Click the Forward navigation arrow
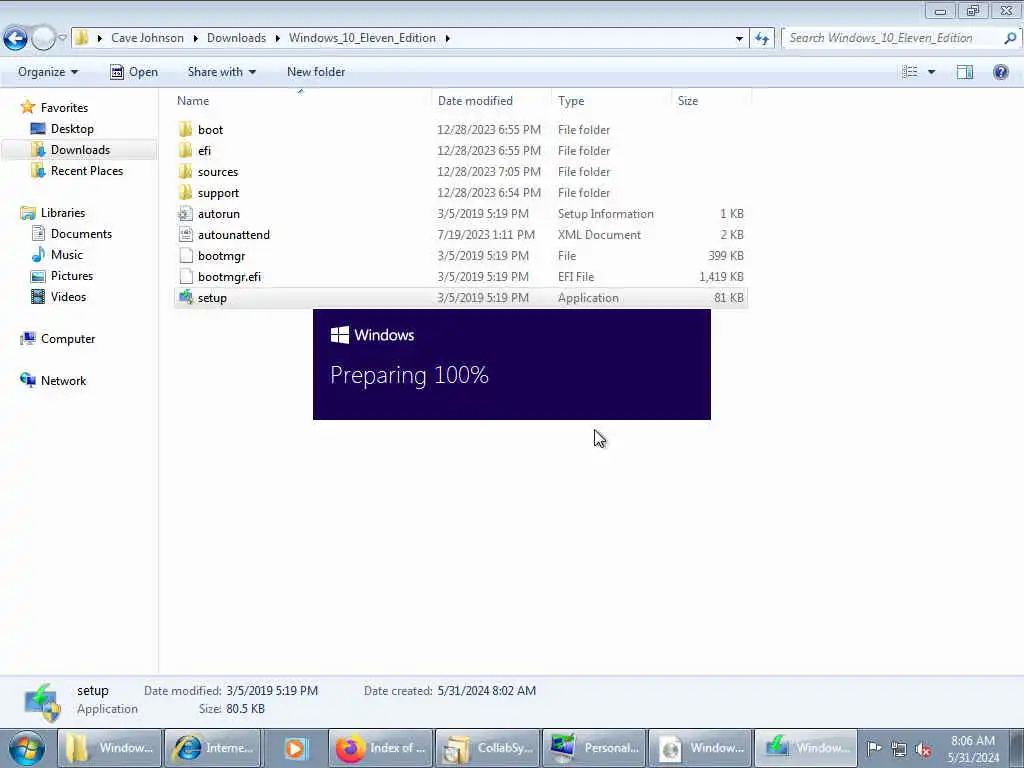1024x768 pixels. [43, 39]
